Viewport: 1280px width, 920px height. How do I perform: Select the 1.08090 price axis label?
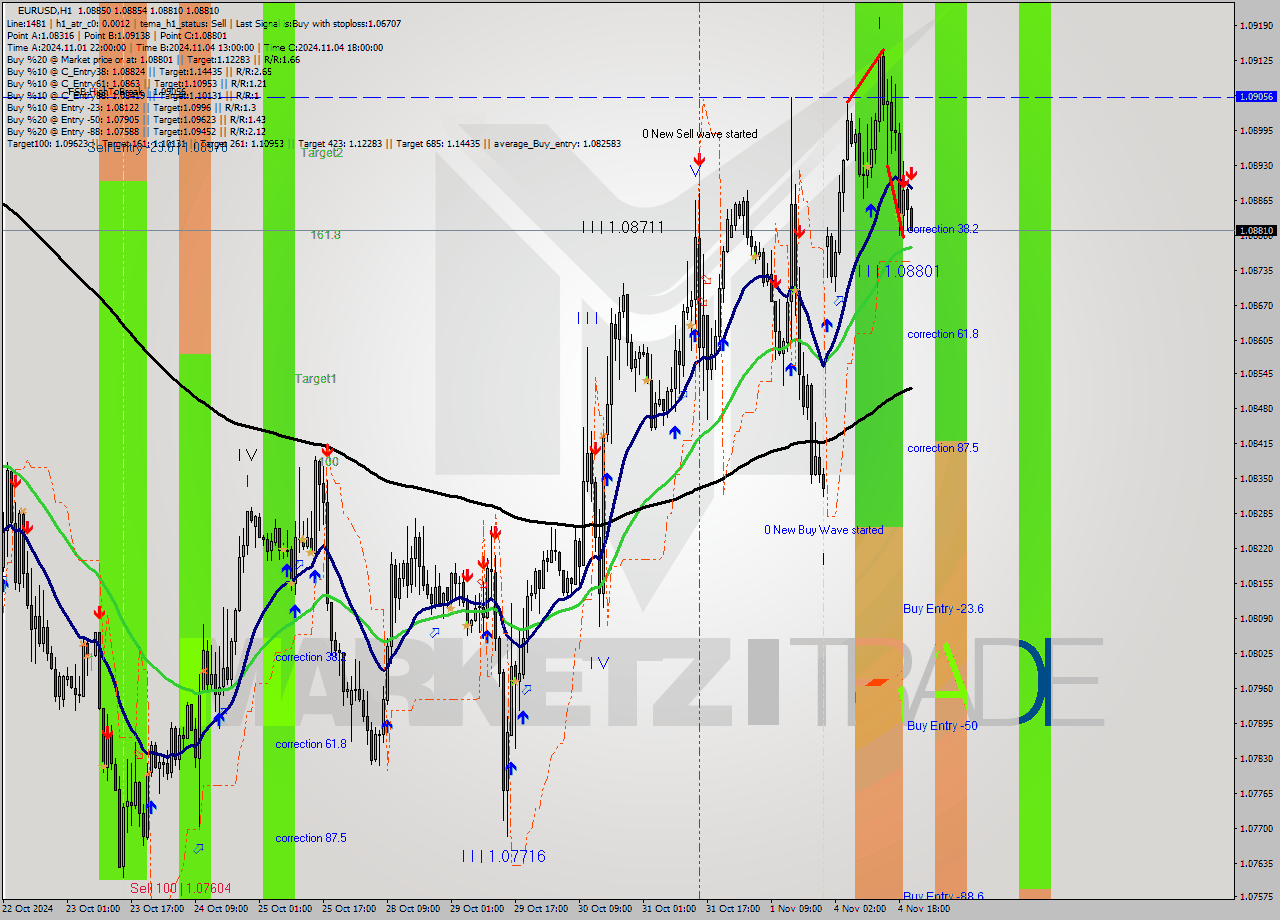[x=1256, y=618]
